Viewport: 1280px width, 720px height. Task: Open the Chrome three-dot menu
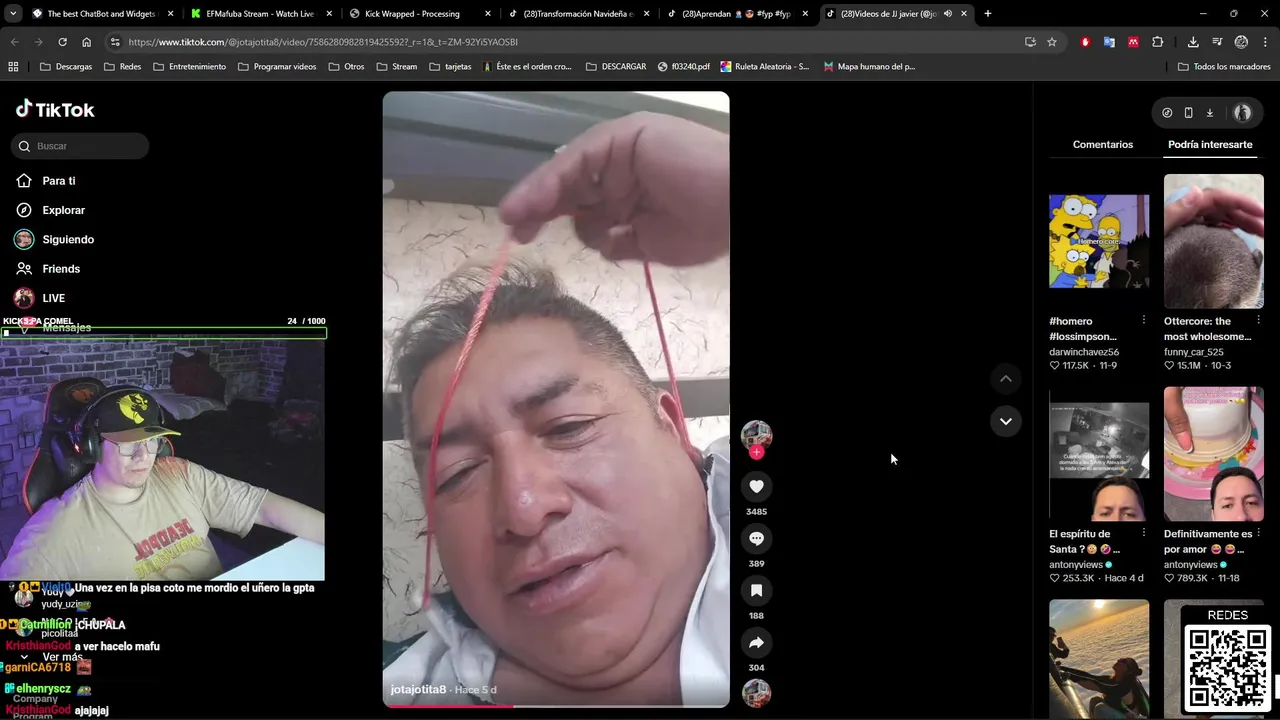1266,42
